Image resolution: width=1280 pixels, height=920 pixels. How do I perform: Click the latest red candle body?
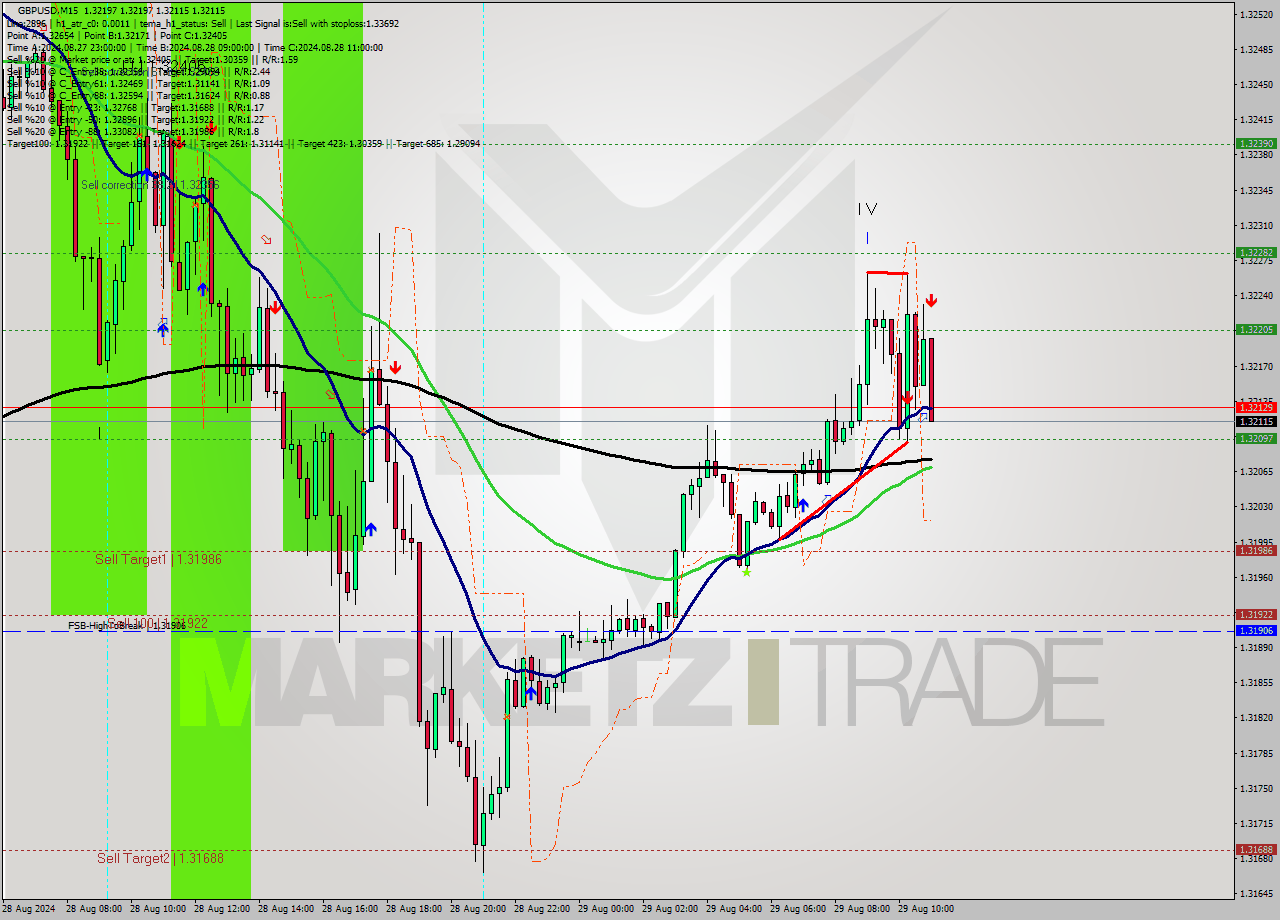(931, 380)
